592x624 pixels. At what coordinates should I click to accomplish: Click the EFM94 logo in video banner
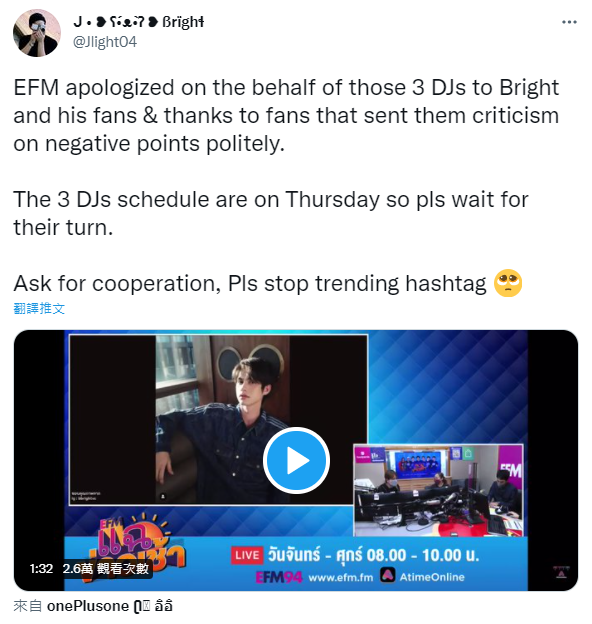point(279,577)
